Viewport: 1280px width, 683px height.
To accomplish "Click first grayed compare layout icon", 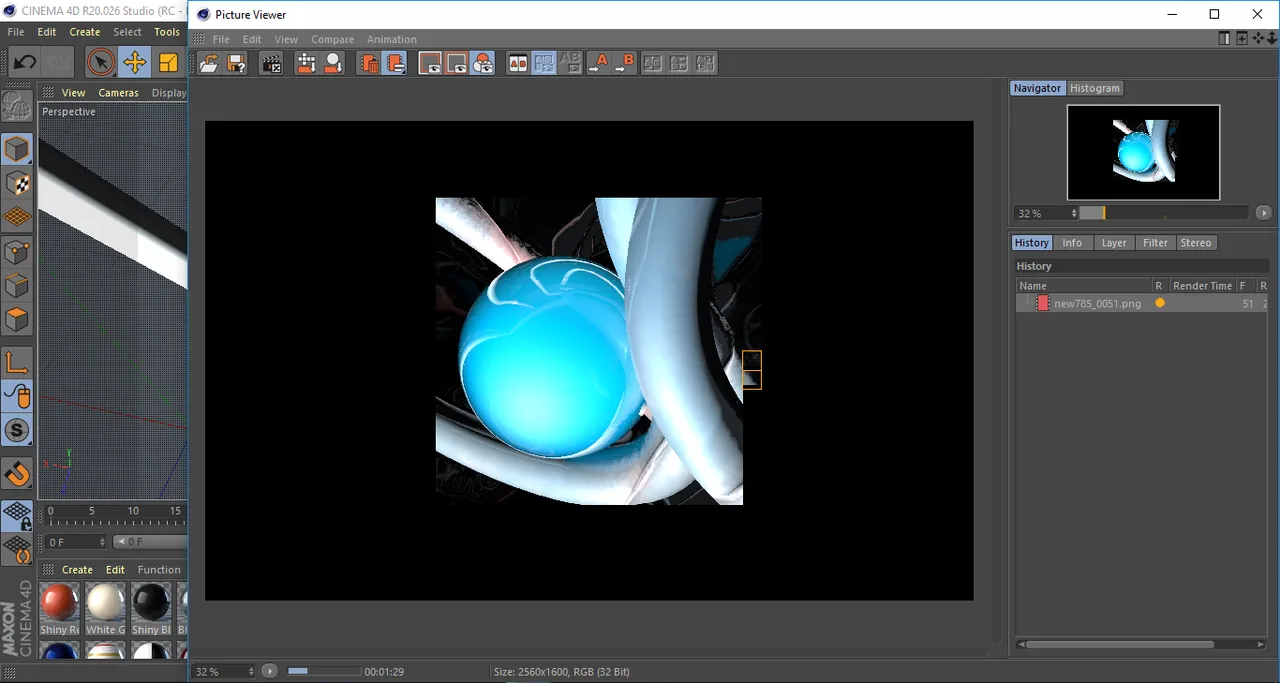I will click(653, 63).
